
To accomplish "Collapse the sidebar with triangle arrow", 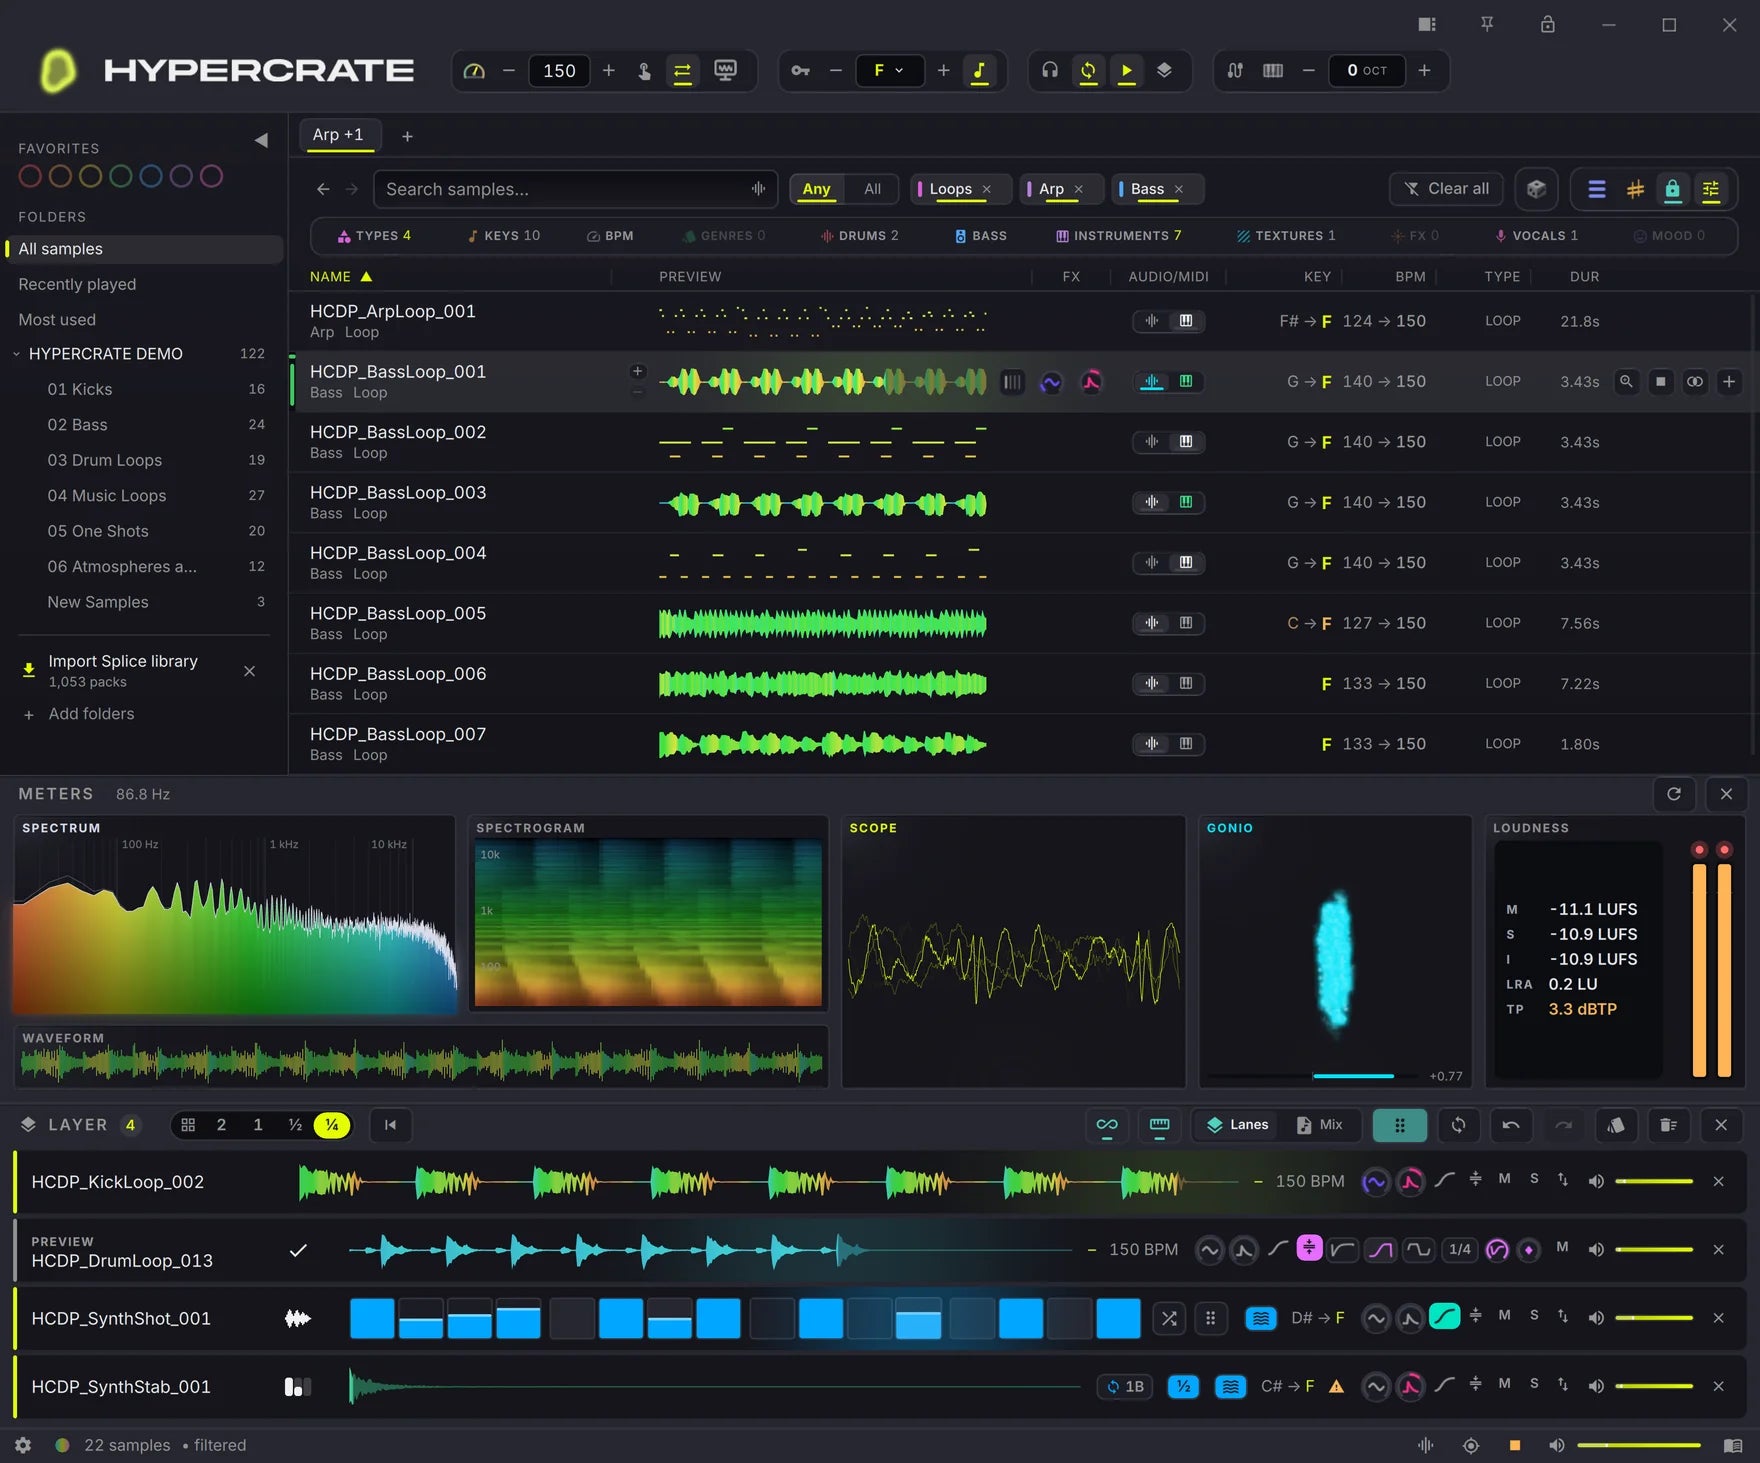I will point(261,140).
